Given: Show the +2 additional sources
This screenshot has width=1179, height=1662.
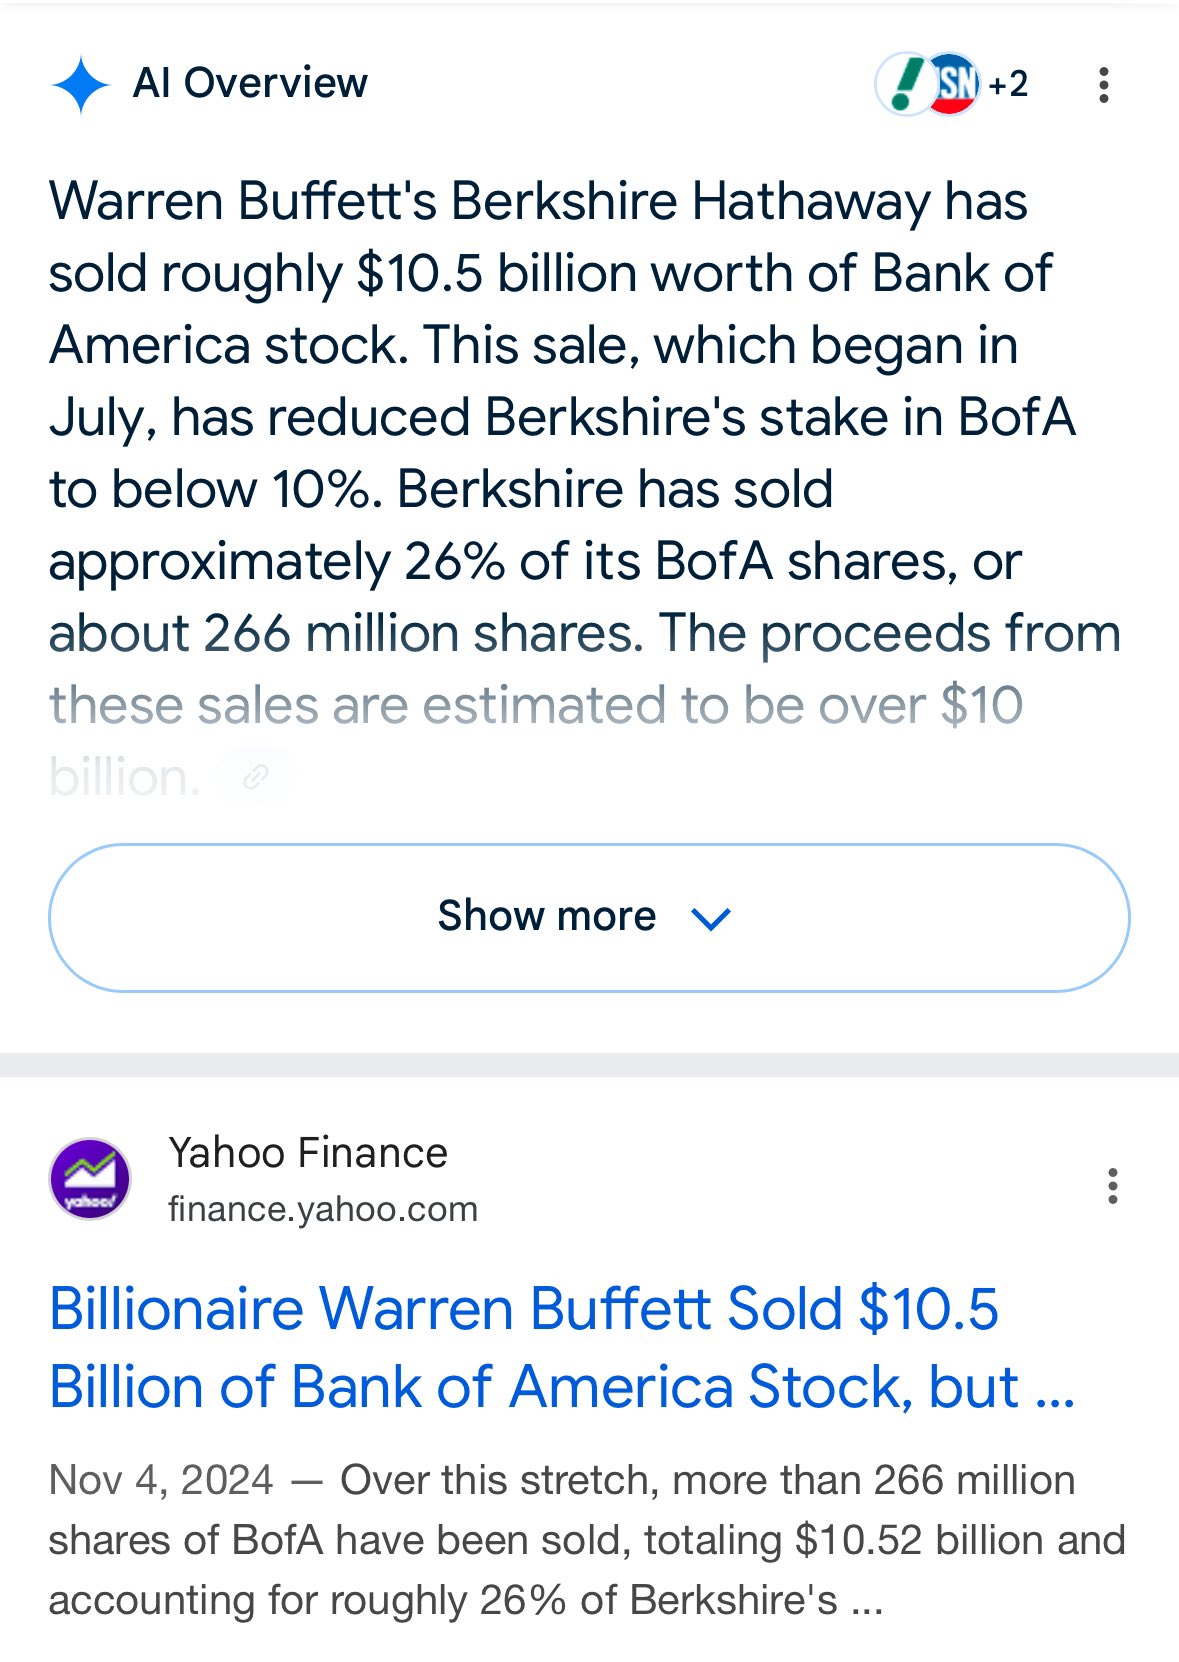Looking at the screenshot, I should click(x=1008, y=84).
